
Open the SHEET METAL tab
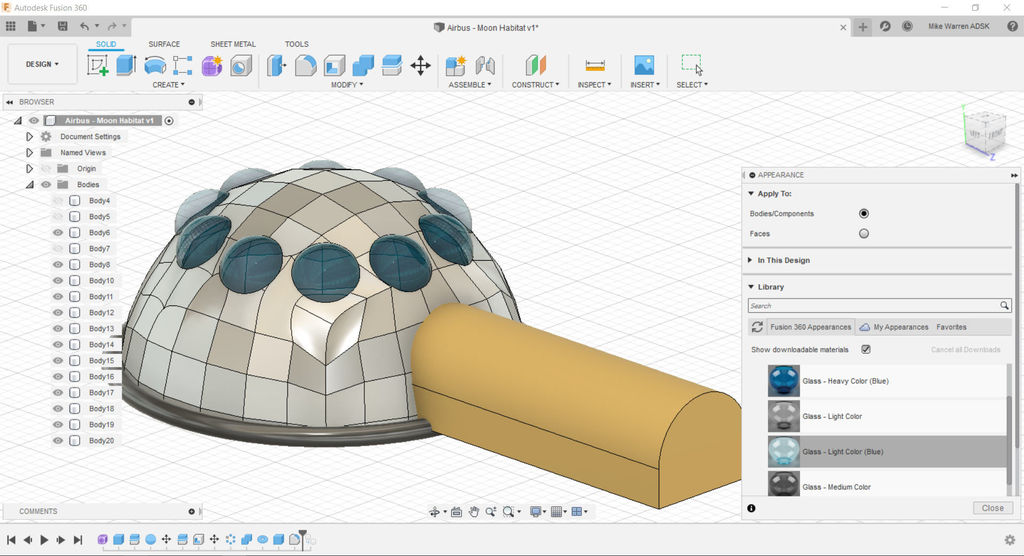tap(233, 44)
